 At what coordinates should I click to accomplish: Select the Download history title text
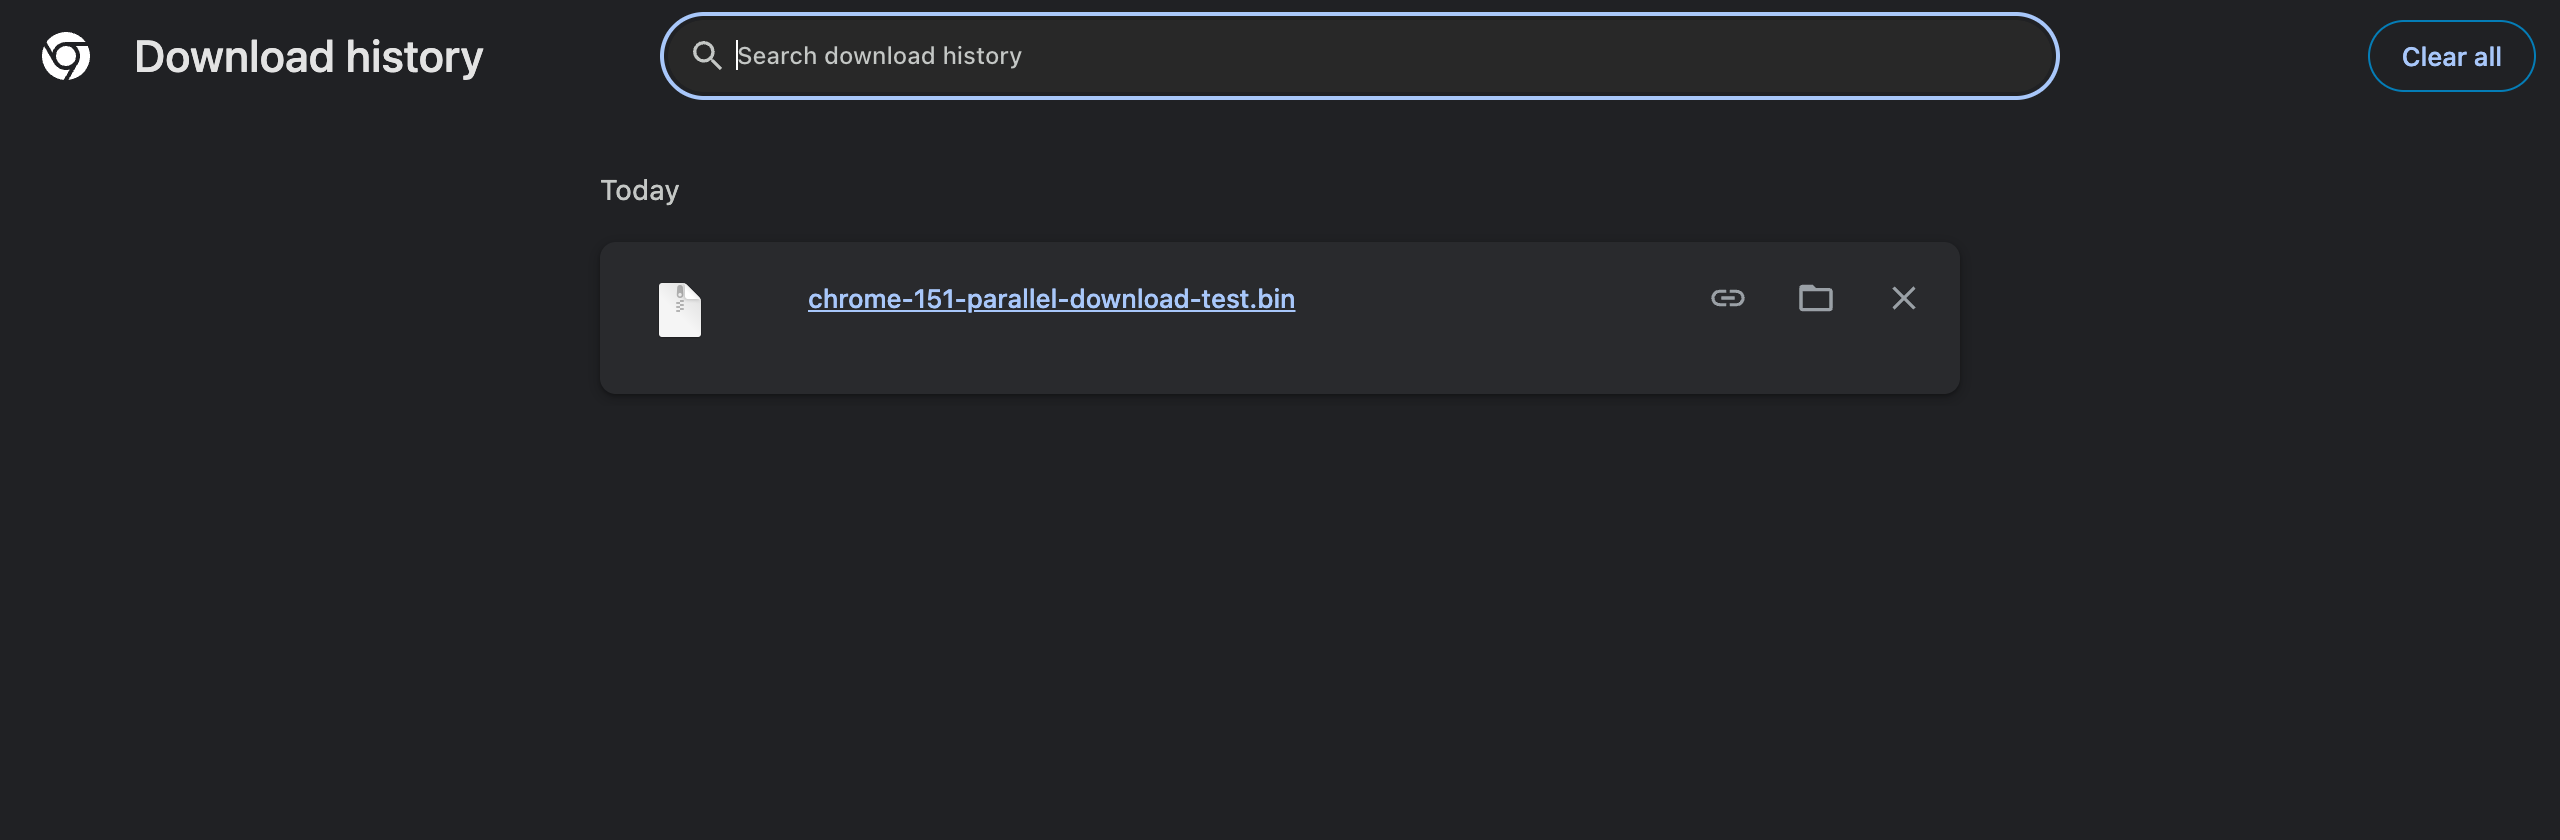point(309,57)
